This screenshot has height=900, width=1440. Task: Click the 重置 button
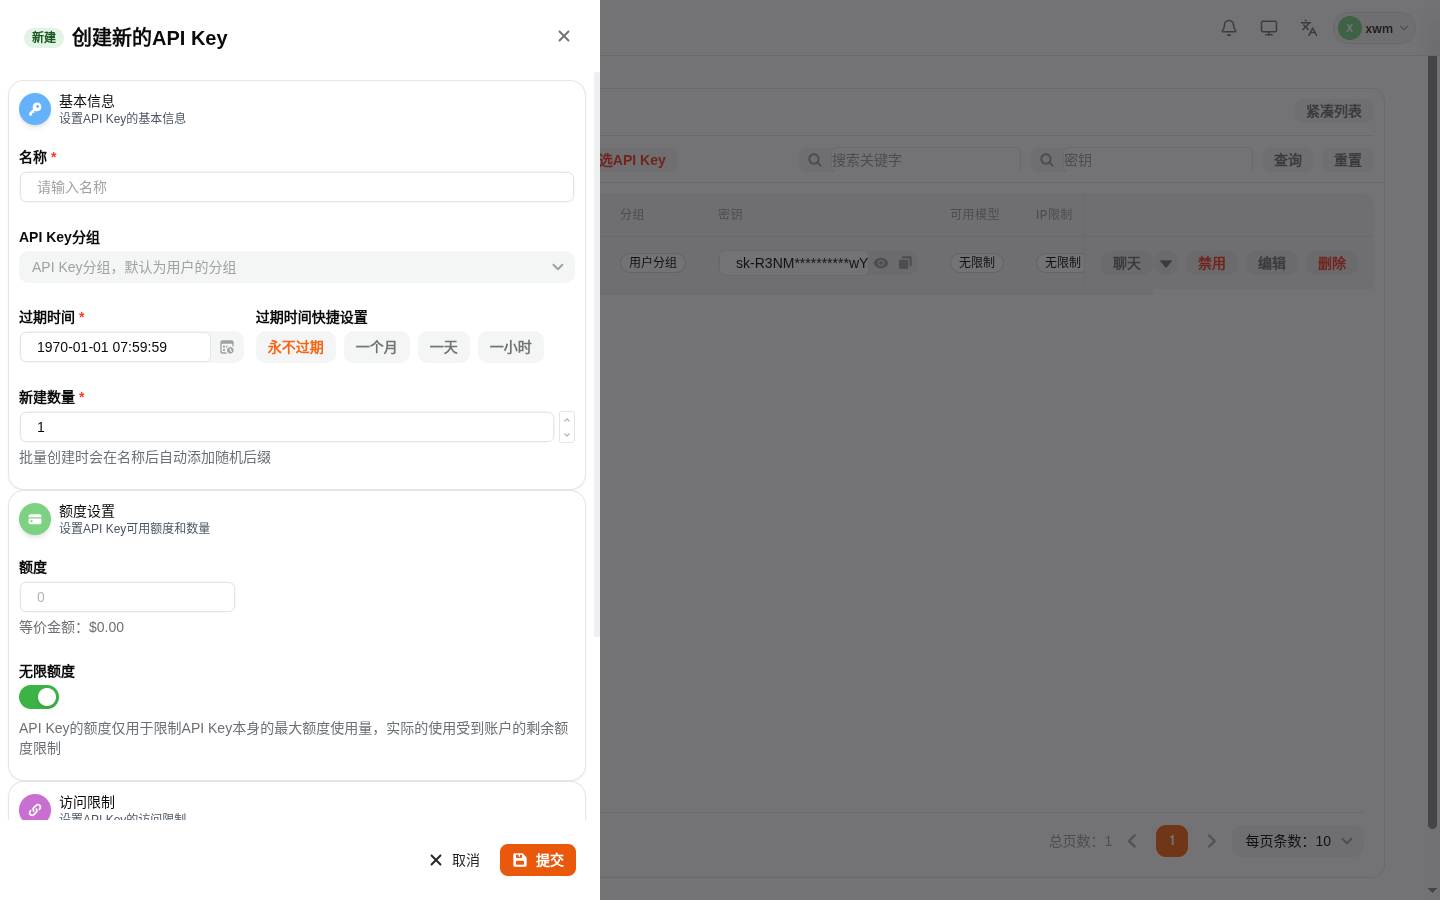[x=1348, y=160]
